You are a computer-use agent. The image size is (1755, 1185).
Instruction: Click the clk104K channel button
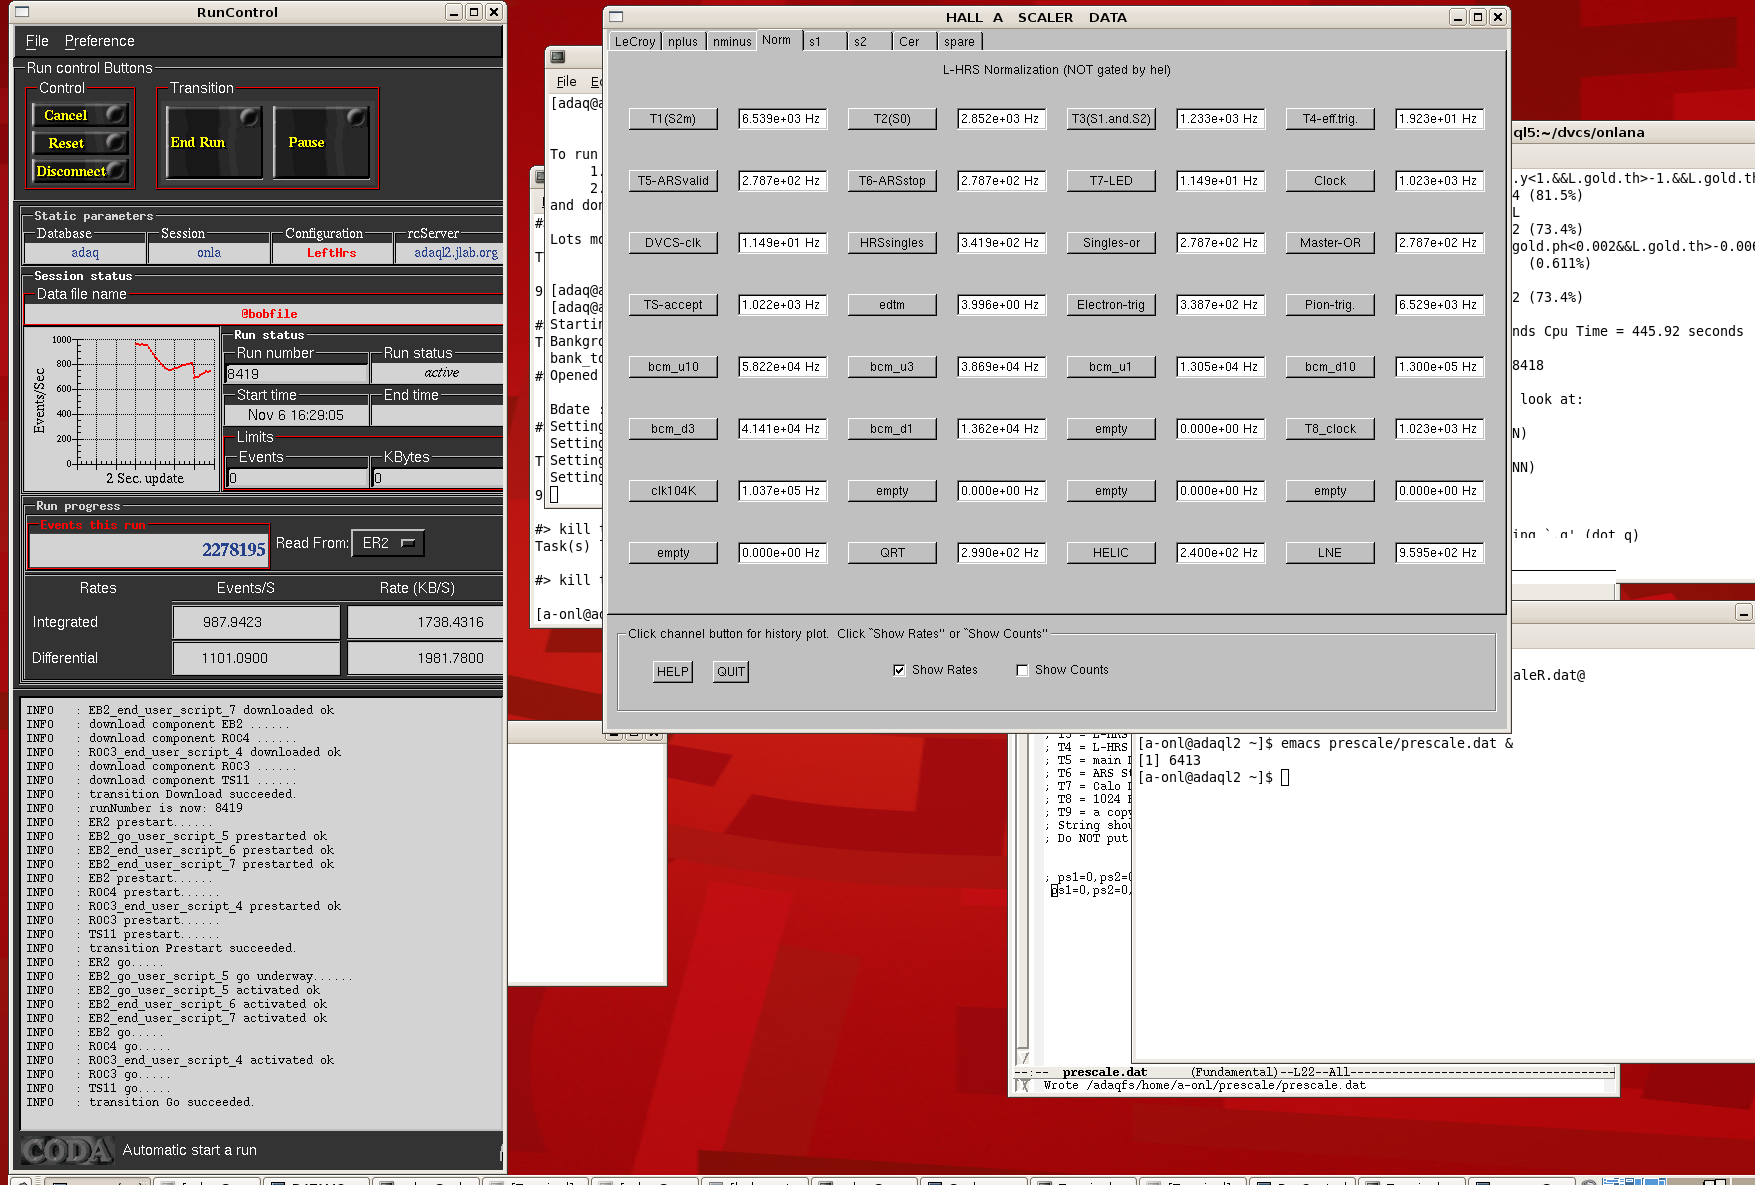[x=673, y=491]
